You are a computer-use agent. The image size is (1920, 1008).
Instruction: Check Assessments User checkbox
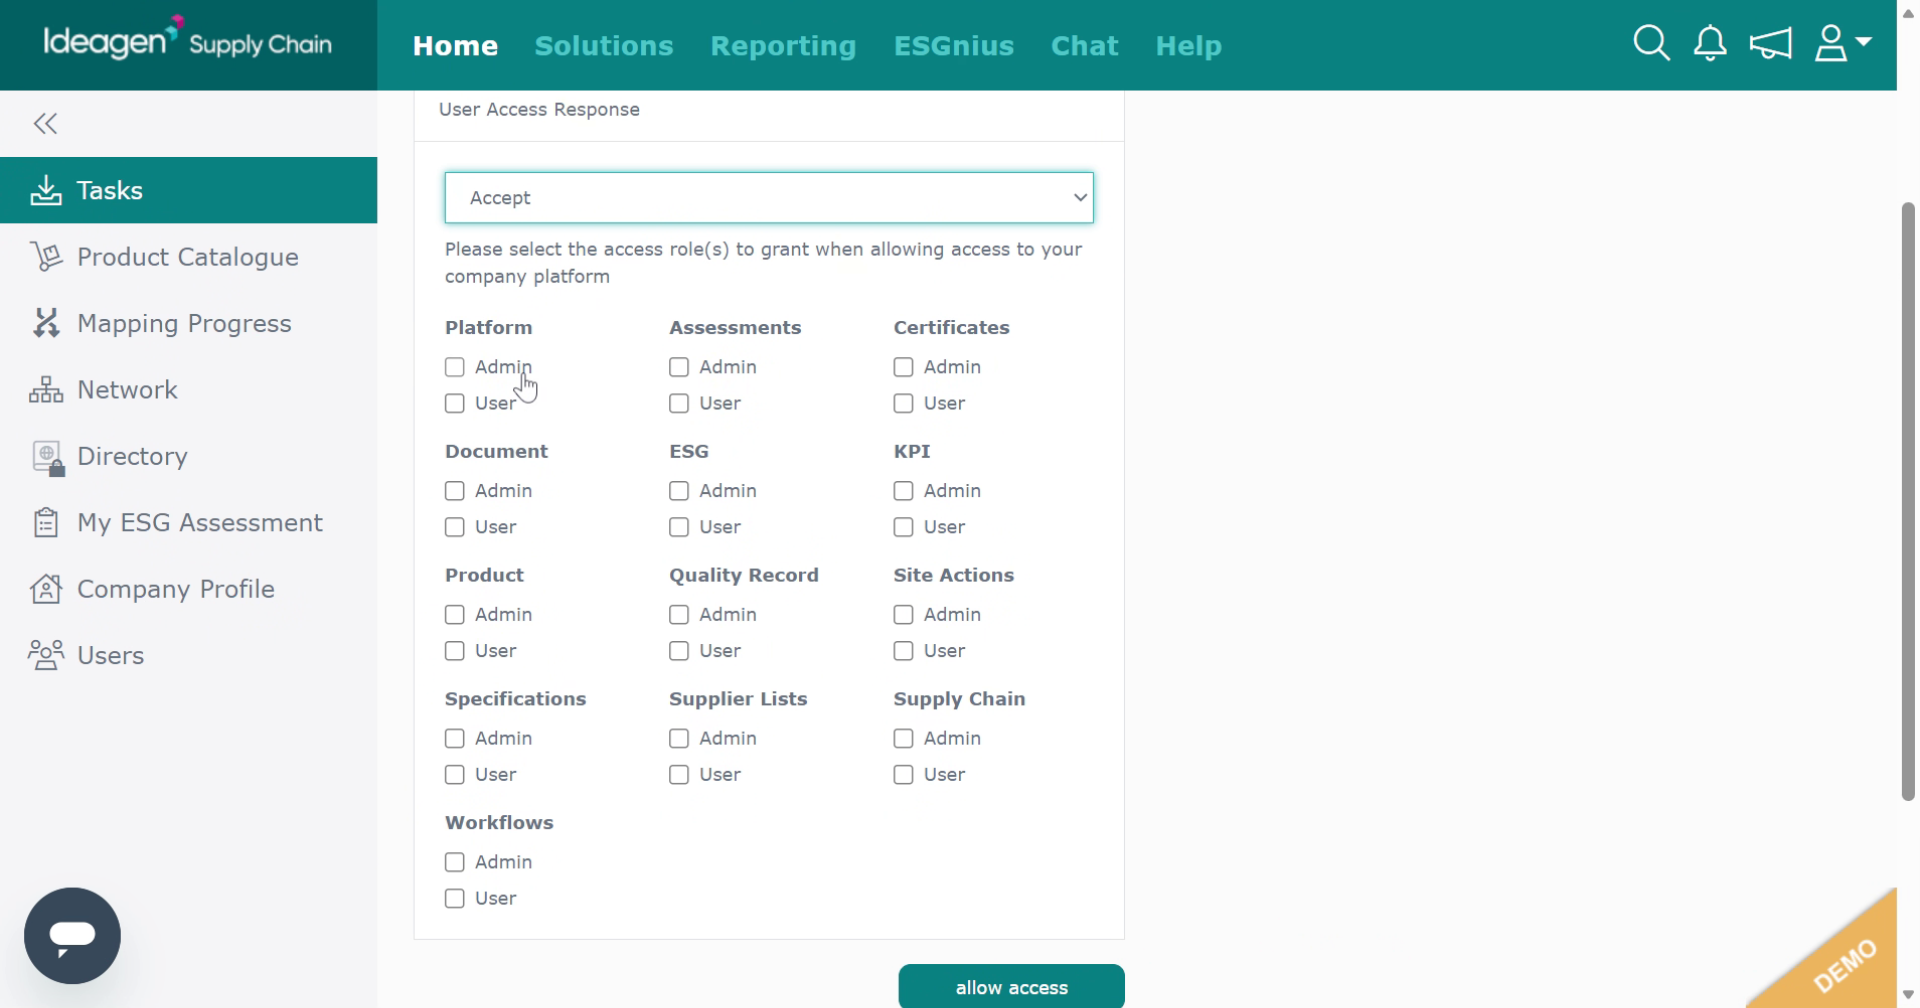pos(679,403)
